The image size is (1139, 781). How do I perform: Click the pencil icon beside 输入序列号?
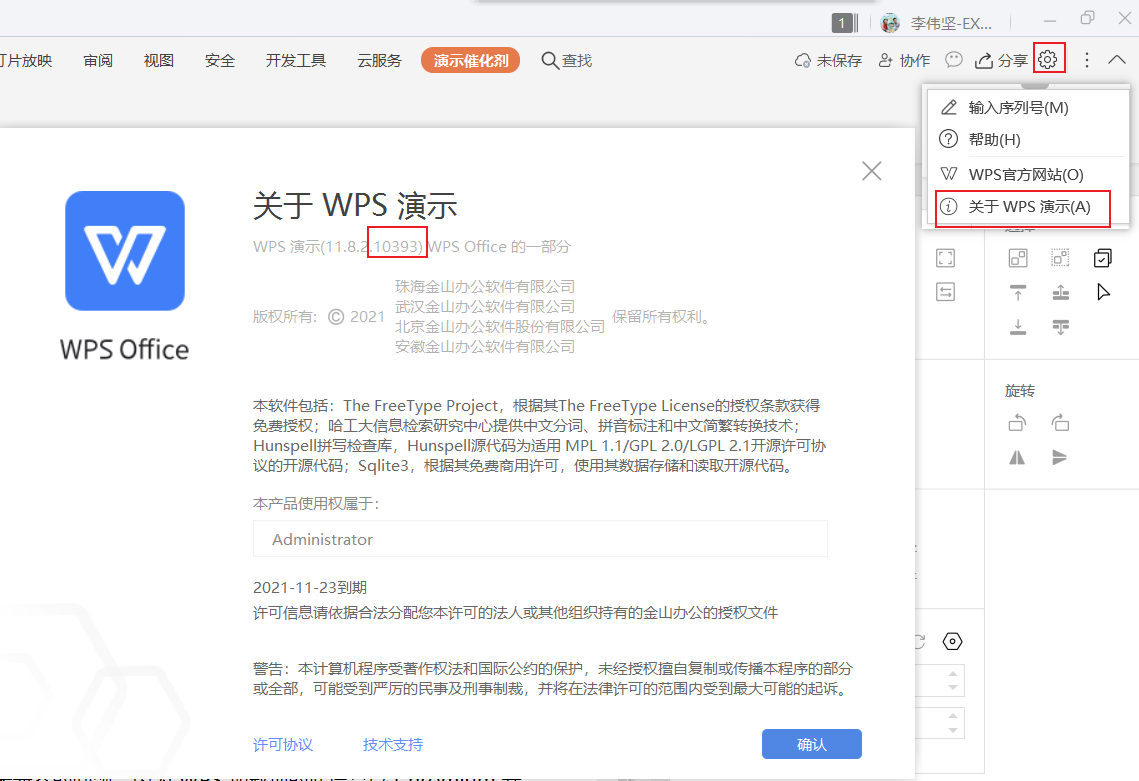coord(949,108)
